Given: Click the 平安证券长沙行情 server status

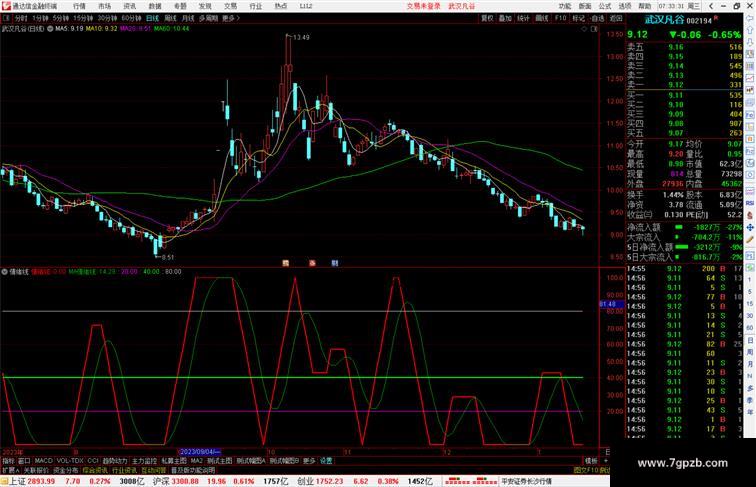Looking at the screenshot, I should coord(526,481).
